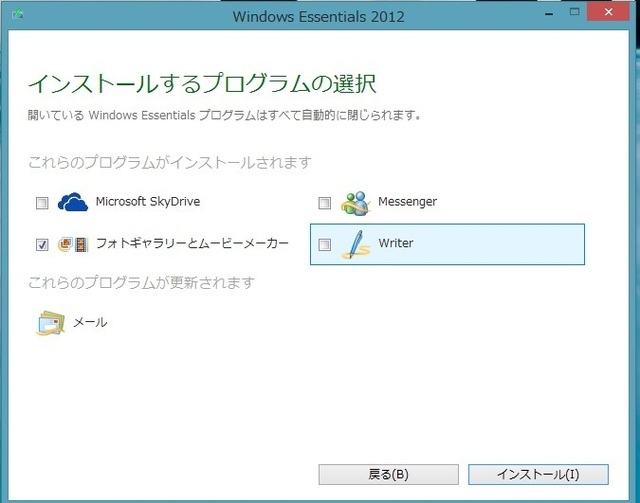Select the Messenger label
640x503 pixels.
[x=407, y=202]
